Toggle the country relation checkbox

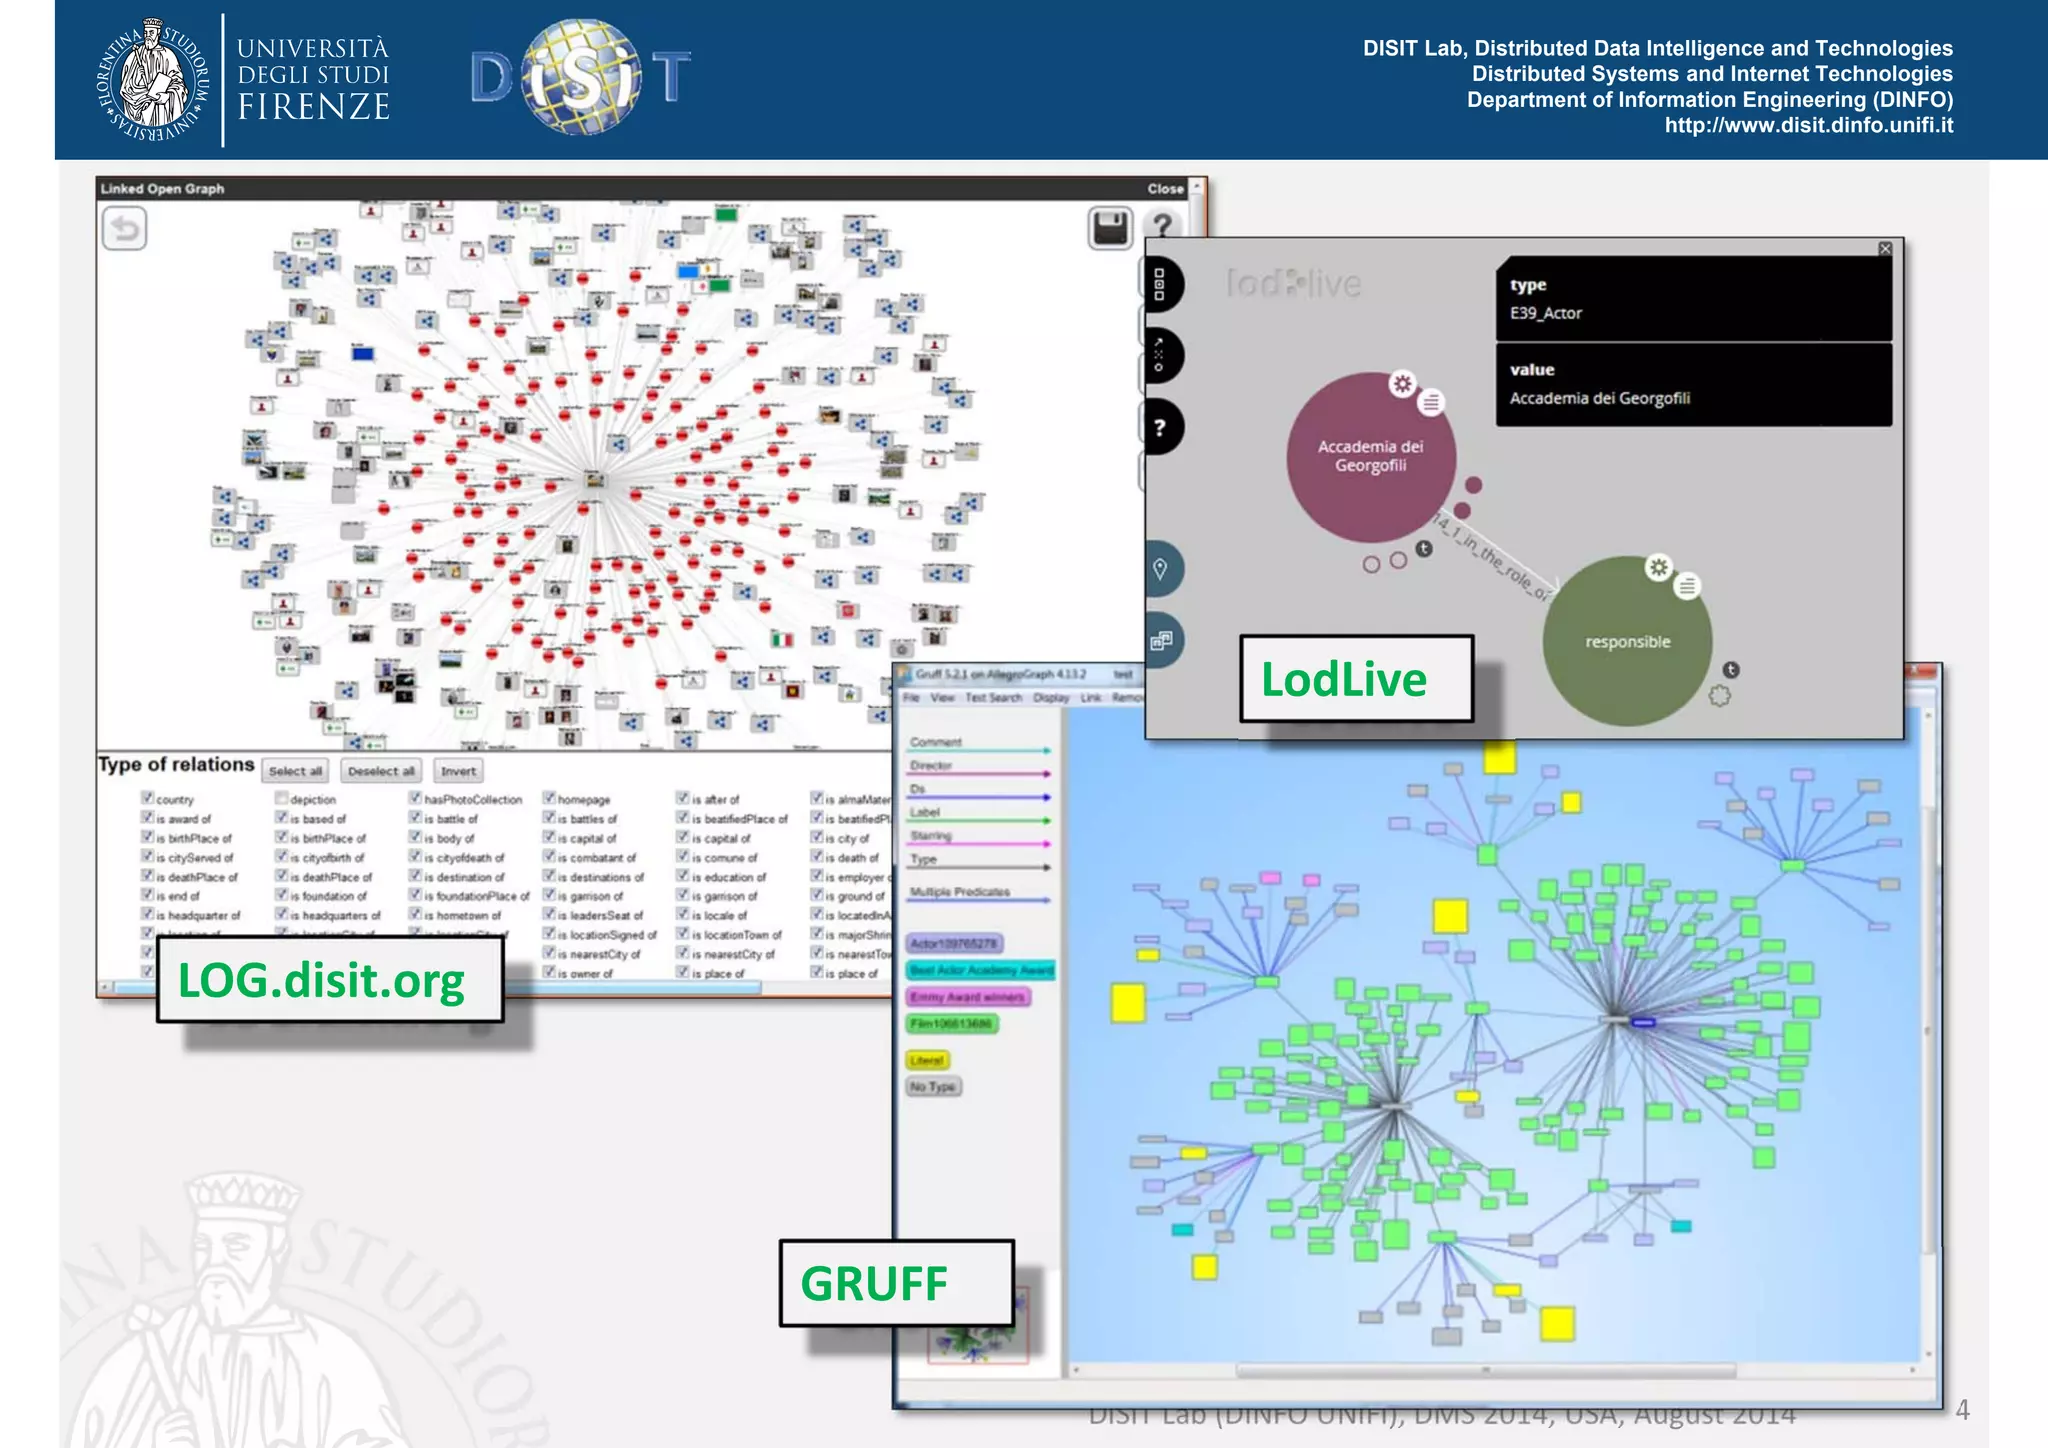[x=147, y=798]
